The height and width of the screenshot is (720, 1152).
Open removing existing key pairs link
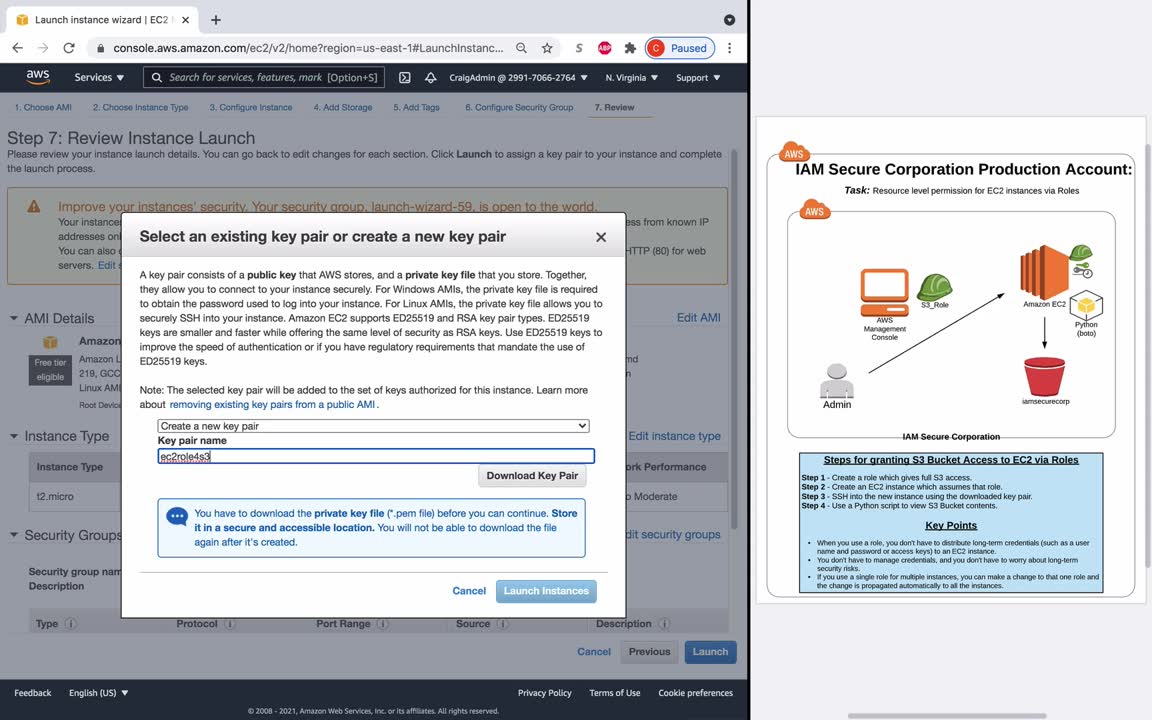(272, 405)
